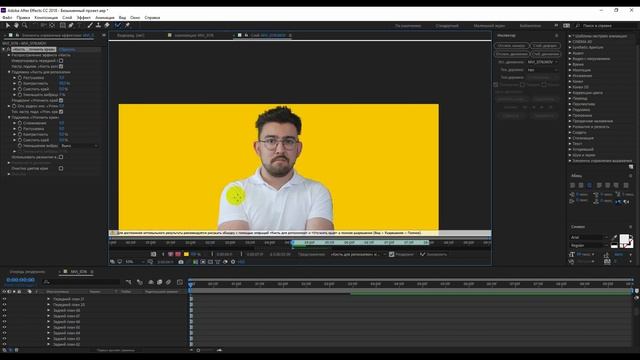Click the Стаб. деформ. button
Viewport: 640px width, 360px height.
[545, 46]
